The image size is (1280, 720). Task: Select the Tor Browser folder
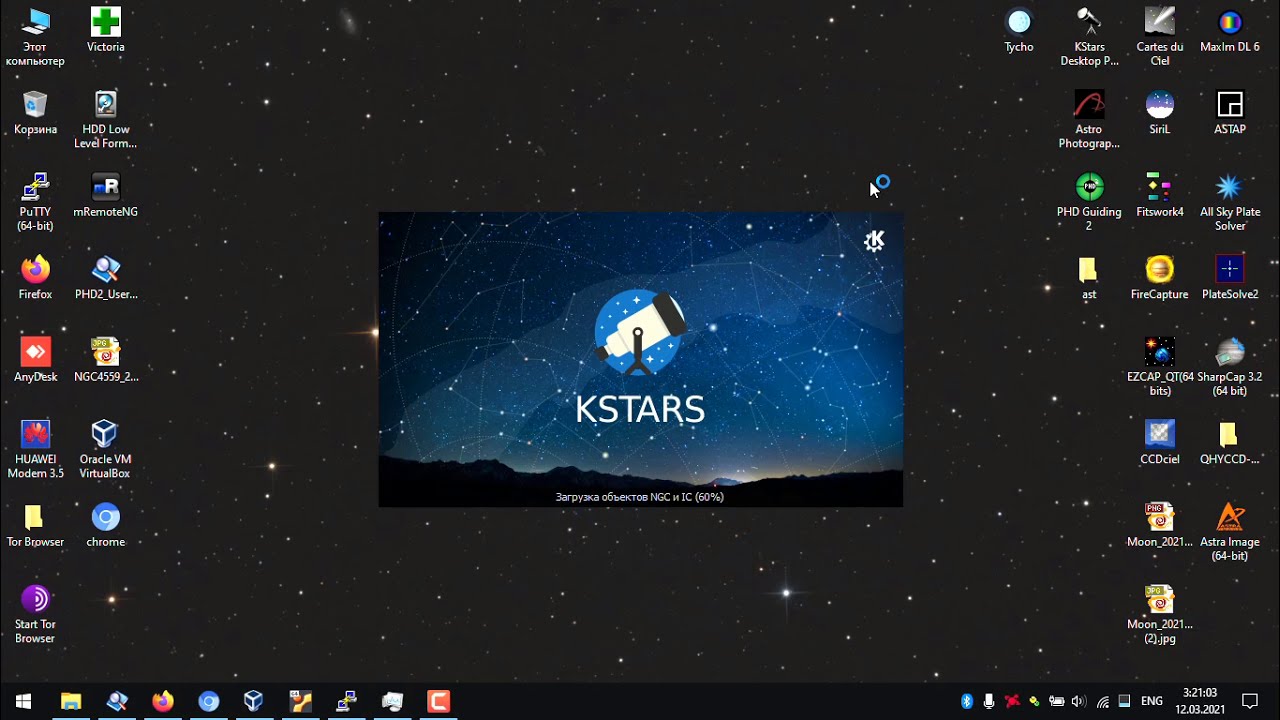35,526
